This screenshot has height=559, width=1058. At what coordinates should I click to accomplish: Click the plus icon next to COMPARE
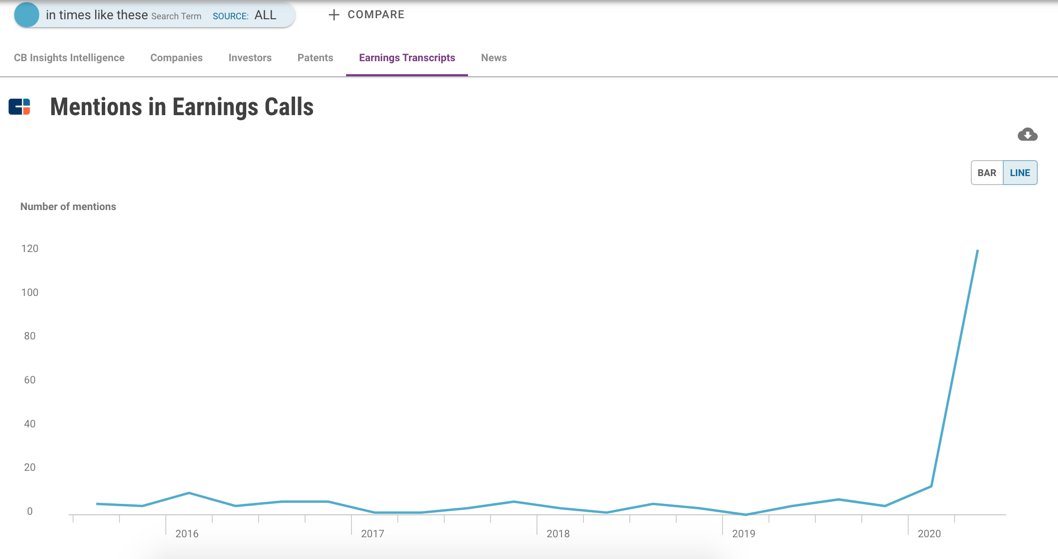pos(333,15)
